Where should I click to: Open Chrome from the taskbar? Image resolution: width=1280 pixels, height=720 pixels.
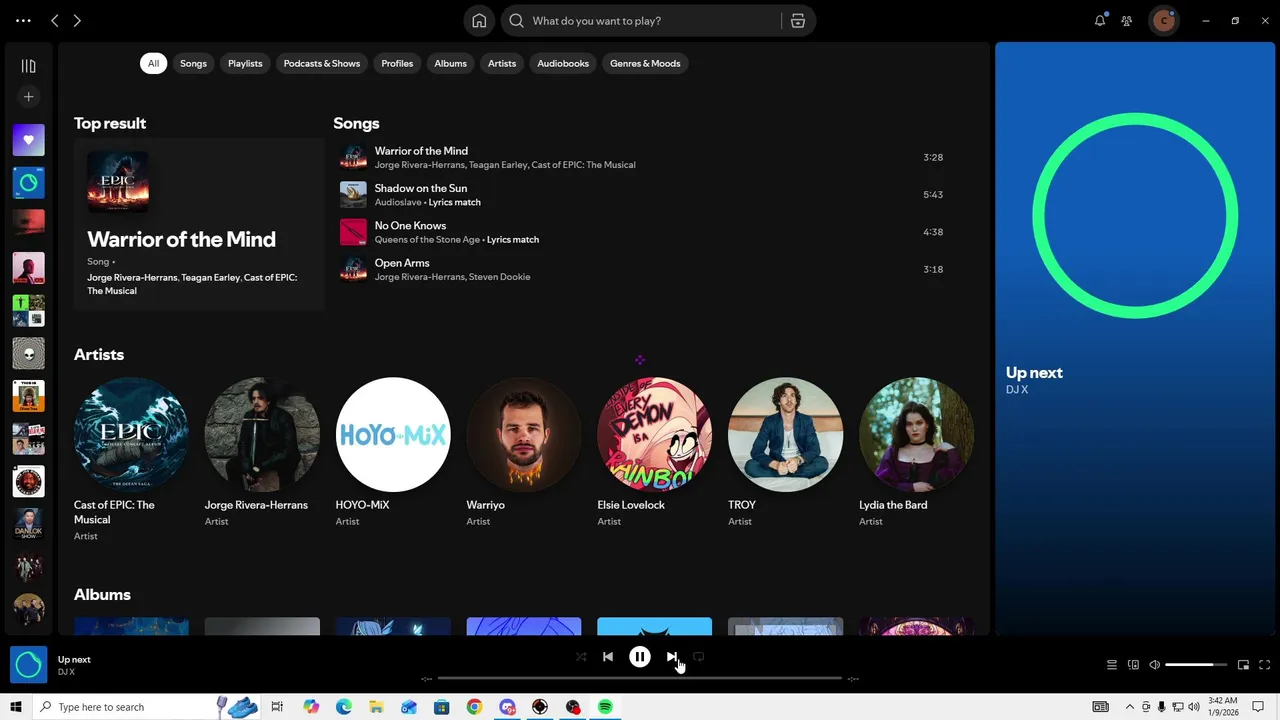coord(474,707)
